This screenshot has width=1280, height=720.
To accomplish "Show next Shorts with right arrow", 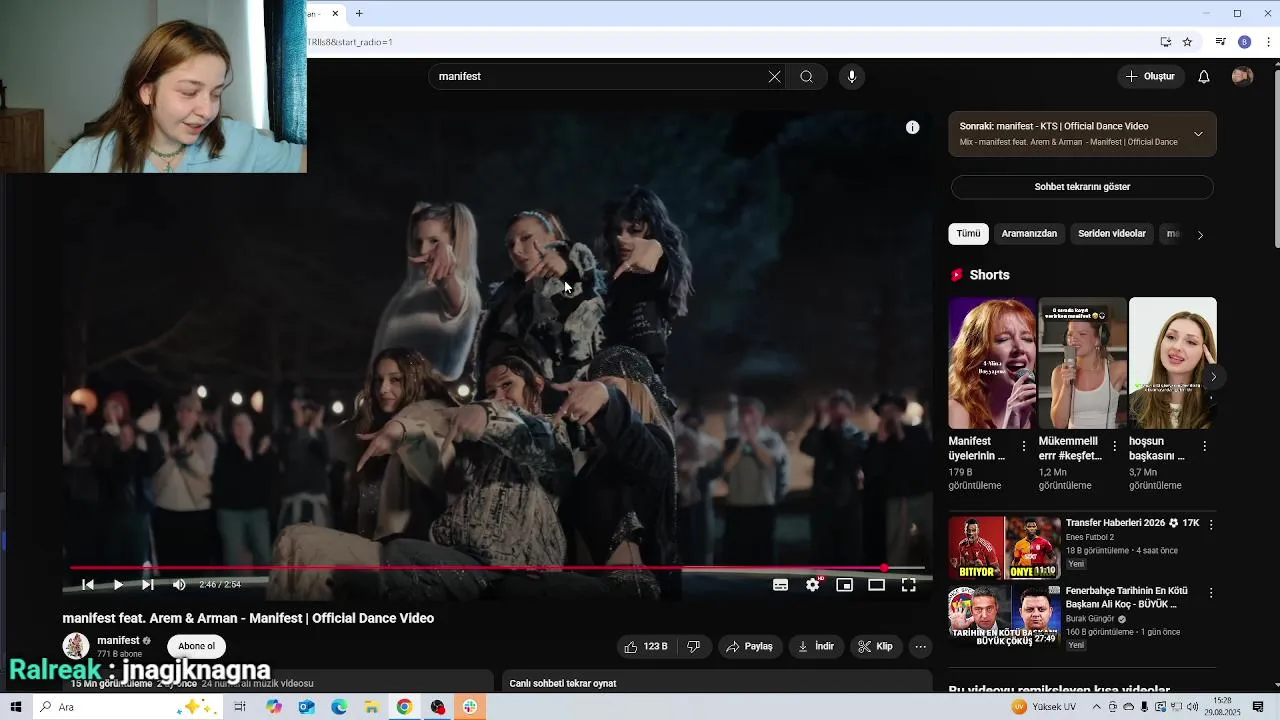I will click(x=1213, y=377).
